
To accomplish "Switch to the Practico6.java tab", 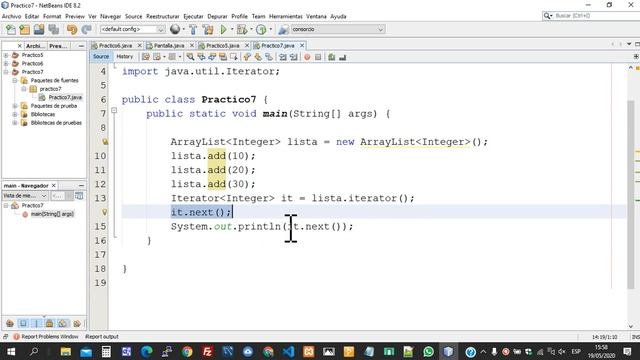I will point(115,46).
